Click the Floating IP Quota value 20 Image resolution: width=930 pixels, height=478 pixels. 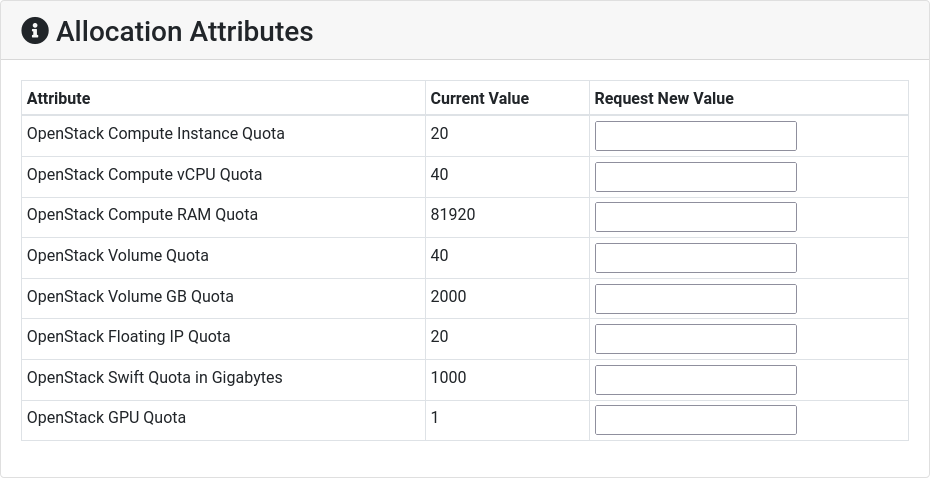[x=439, y=336]
